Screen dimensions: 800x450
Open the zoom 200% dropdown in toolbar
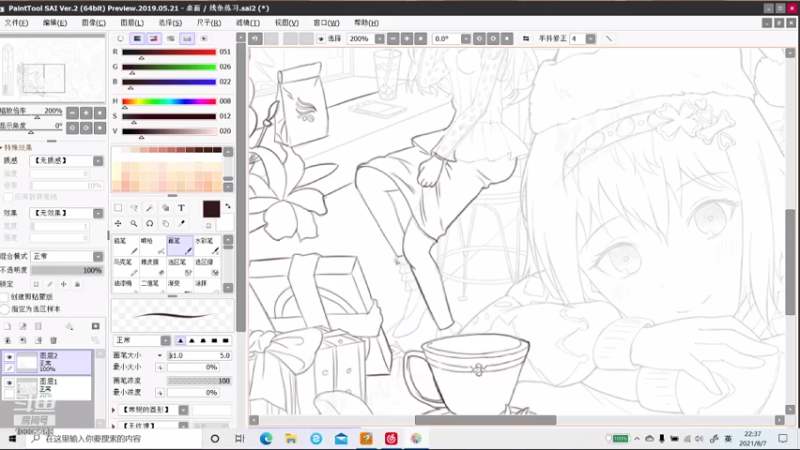click(380, 39)
